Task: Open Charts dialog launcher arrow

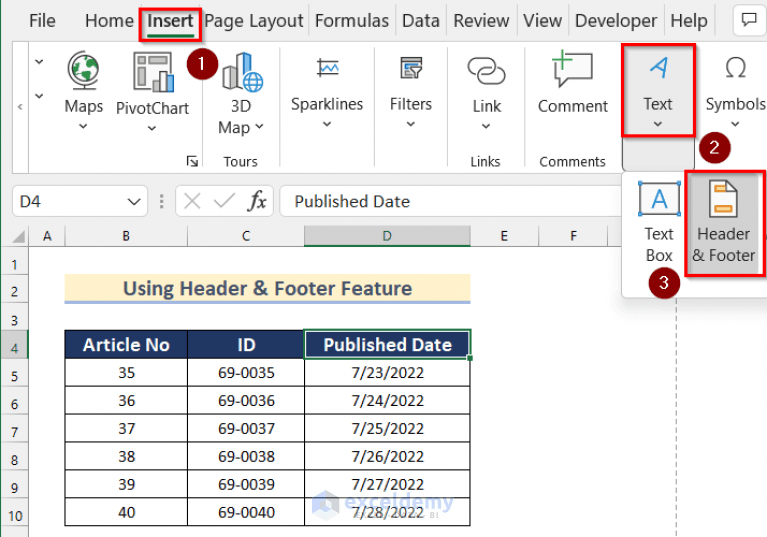Action: point(192,161)
